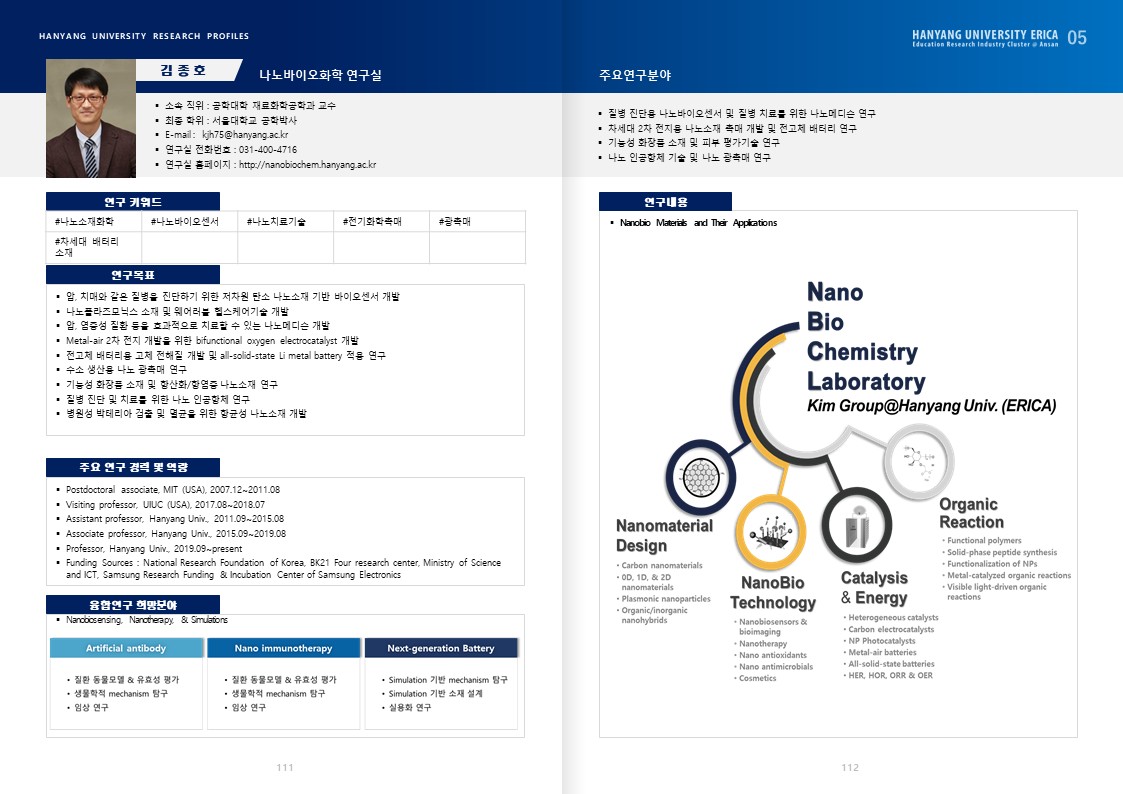
Task: Click the lab phone number 031-400-4716
Action: pyautogui.click(x=268, y=150)
